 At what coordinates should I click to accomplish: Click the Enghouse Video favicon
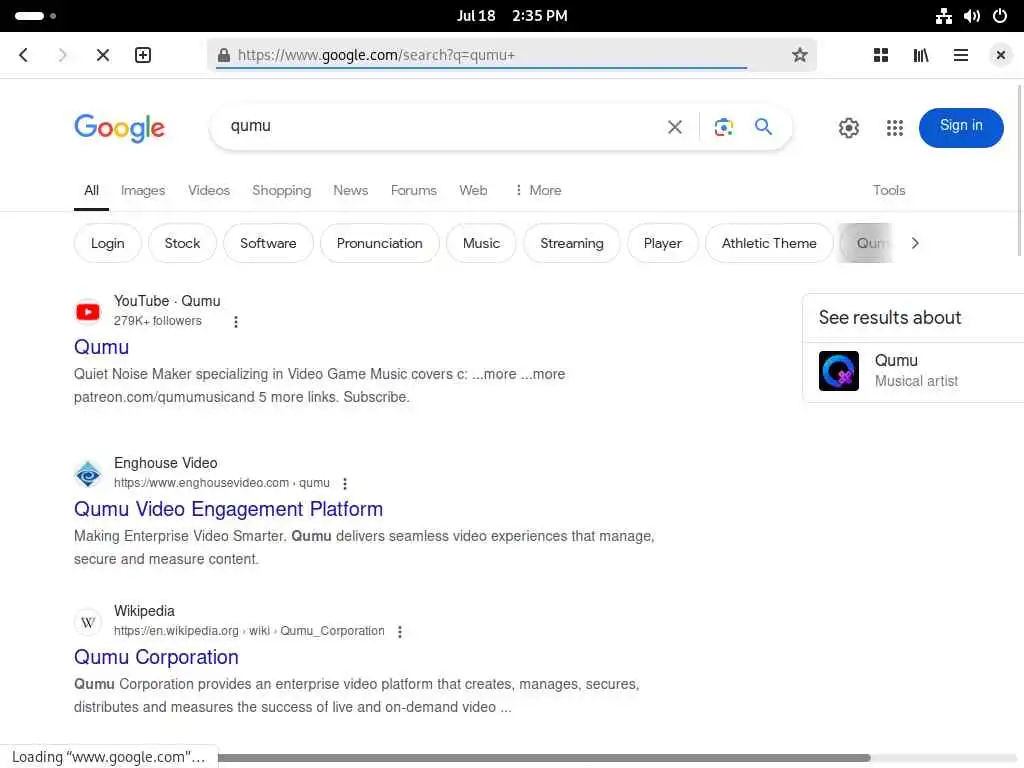click(88, 473)
